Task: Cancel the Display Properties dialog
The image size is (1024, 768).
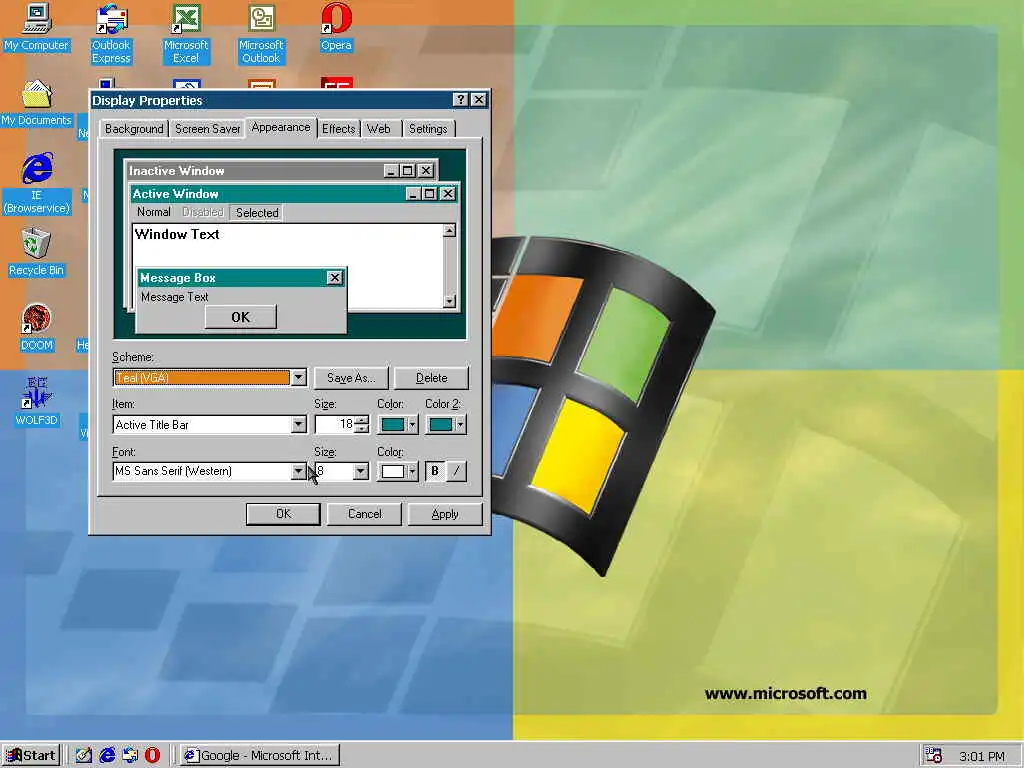Action: tap(364, 514)
